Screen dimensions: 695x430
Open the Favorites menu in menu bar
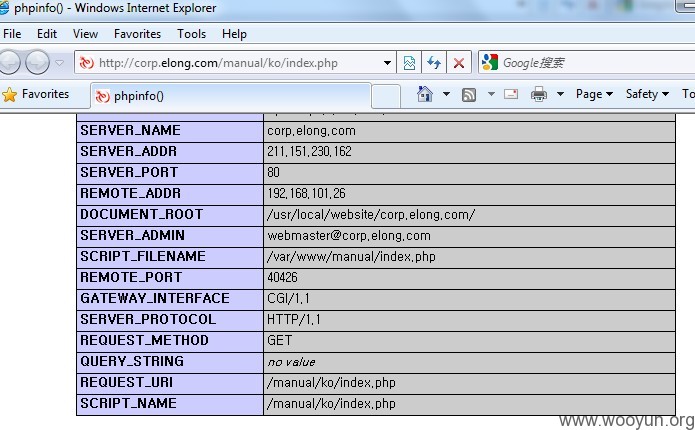137,34
